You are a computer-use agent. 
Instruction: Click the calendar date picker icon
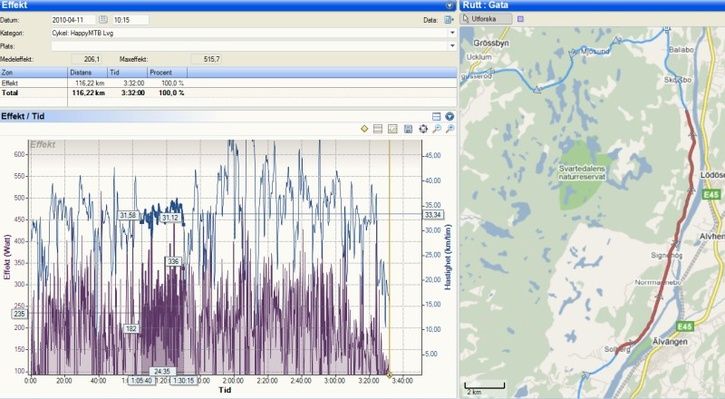point(103,20)
